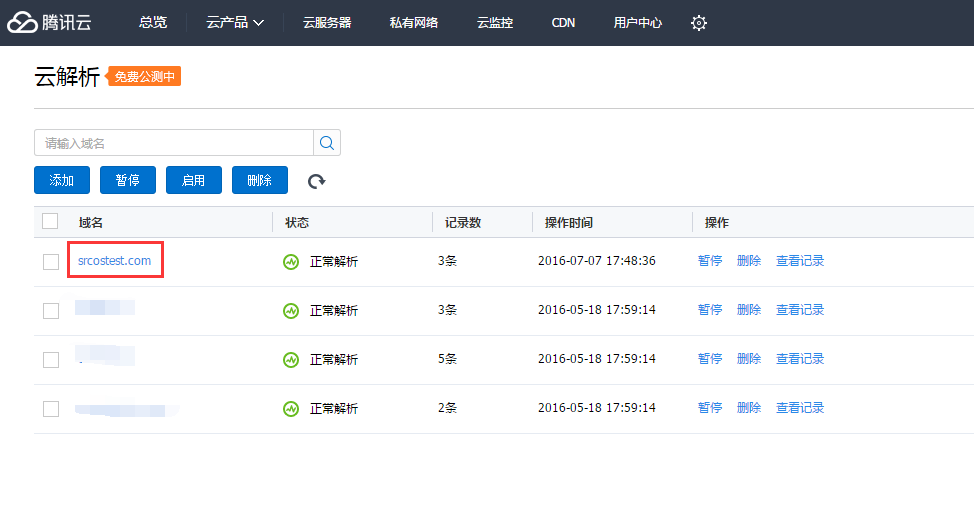Toggle the select-all header checkbox

(x=50, y=221)
